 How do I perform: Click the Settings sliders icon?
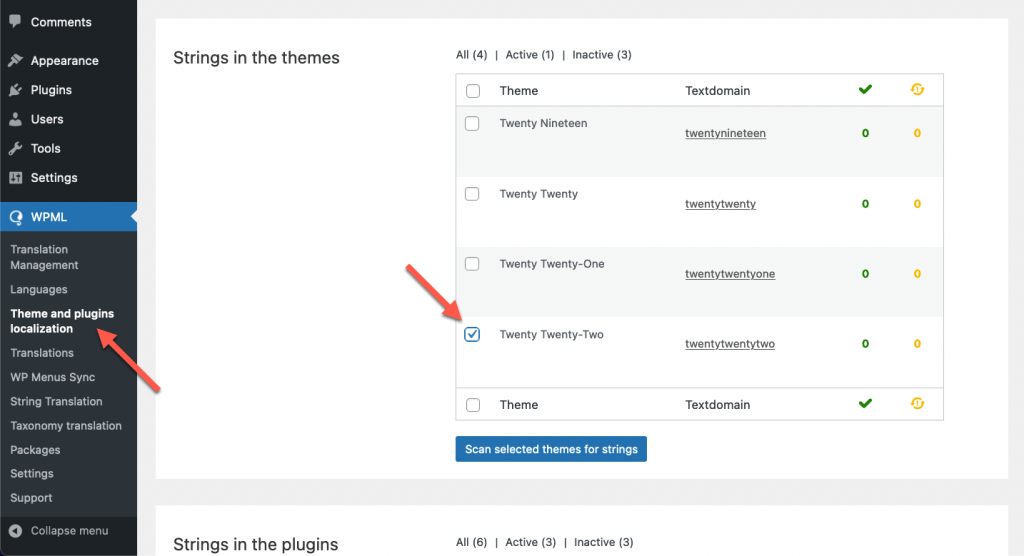pyautogui.click(x=15, y=178)
